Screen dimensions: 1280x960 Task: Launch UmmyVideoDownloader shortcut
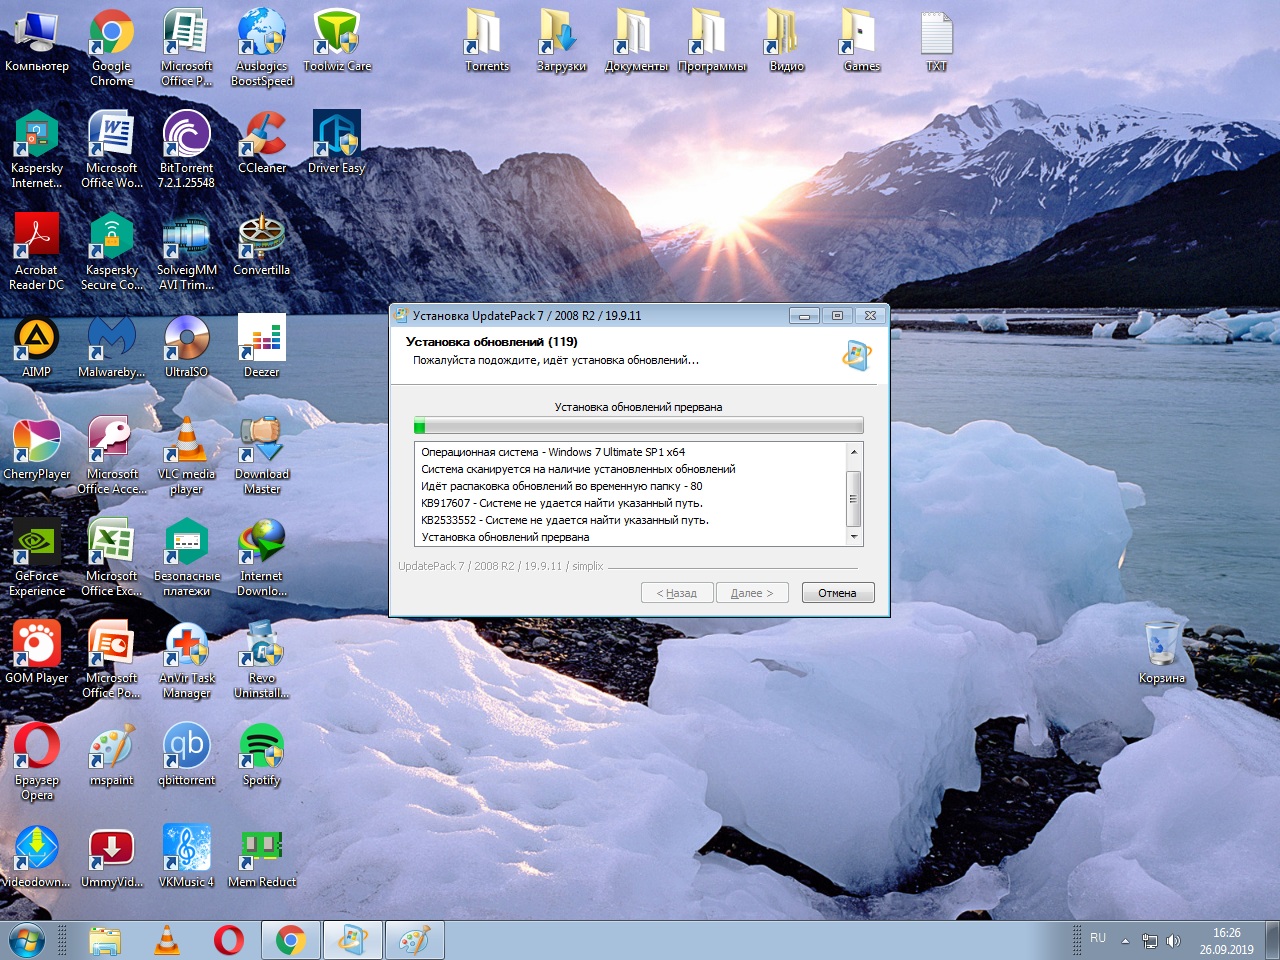click(112, 858)
